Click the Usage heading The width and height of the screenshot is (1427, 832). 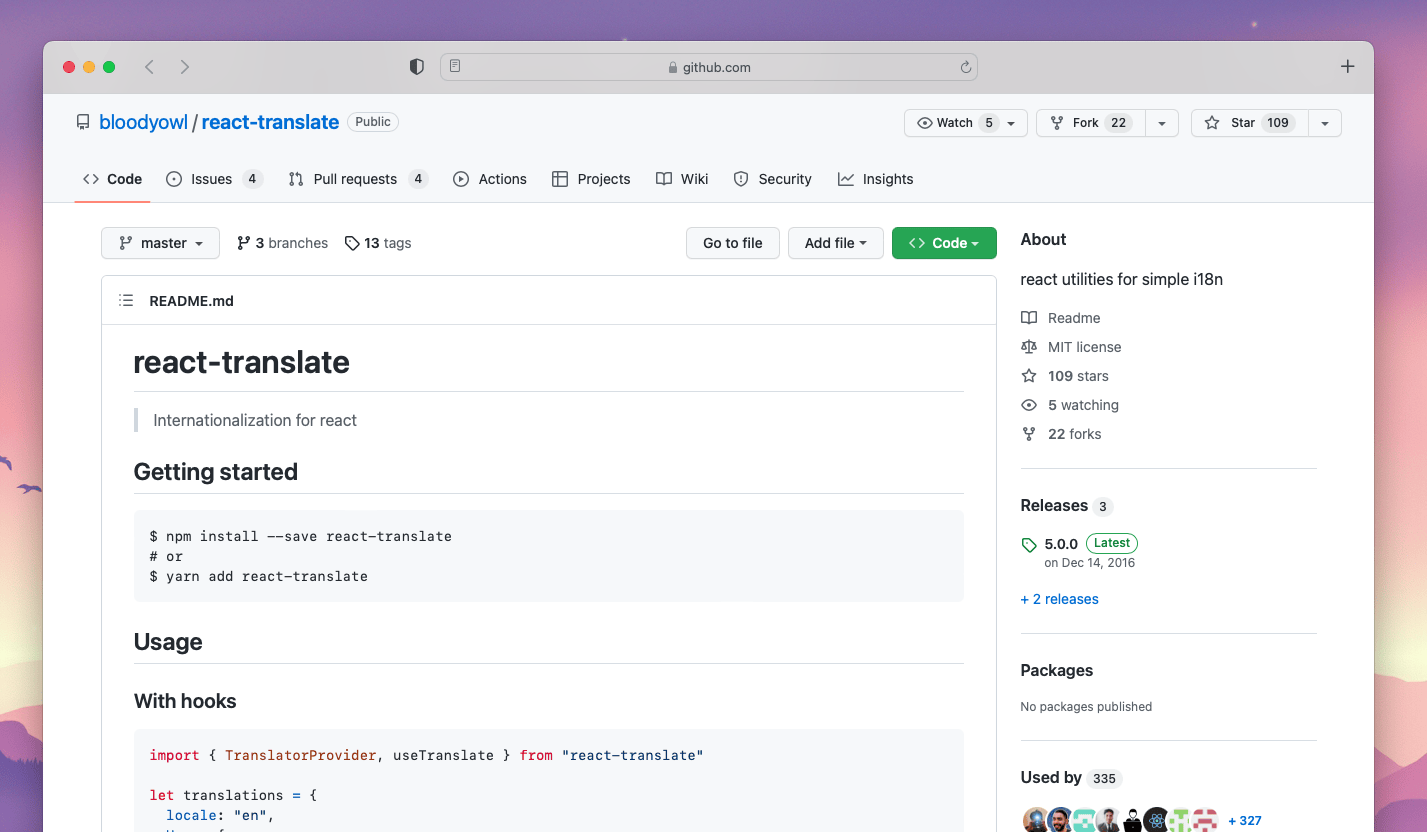pos(168,642)
